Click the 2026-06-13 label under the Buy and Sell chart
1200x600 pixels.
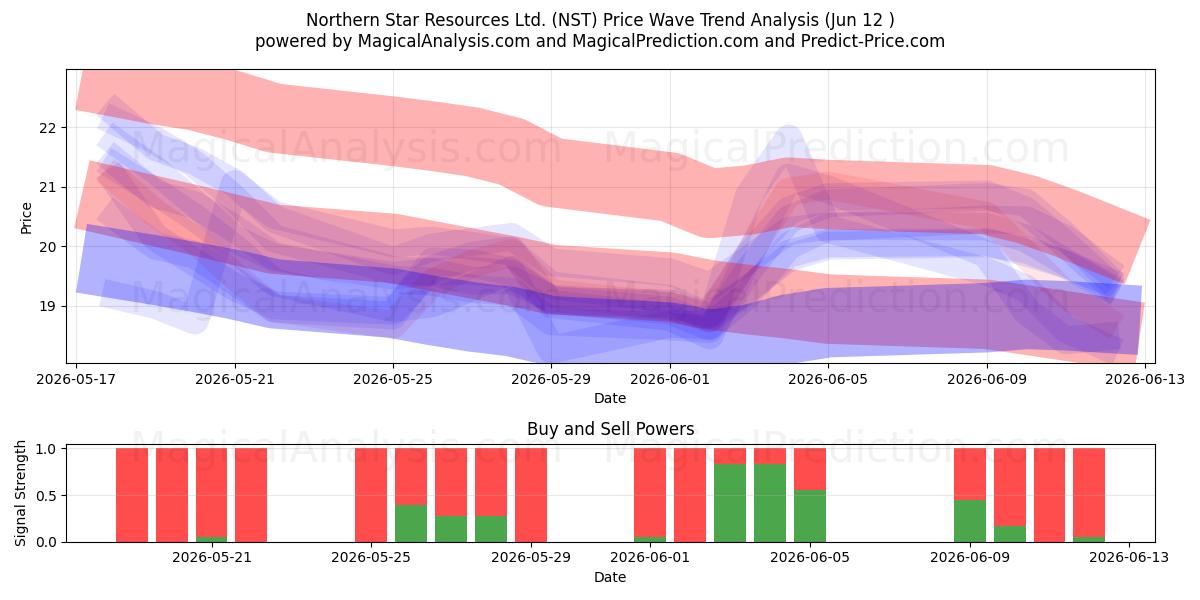point(1129,558)
